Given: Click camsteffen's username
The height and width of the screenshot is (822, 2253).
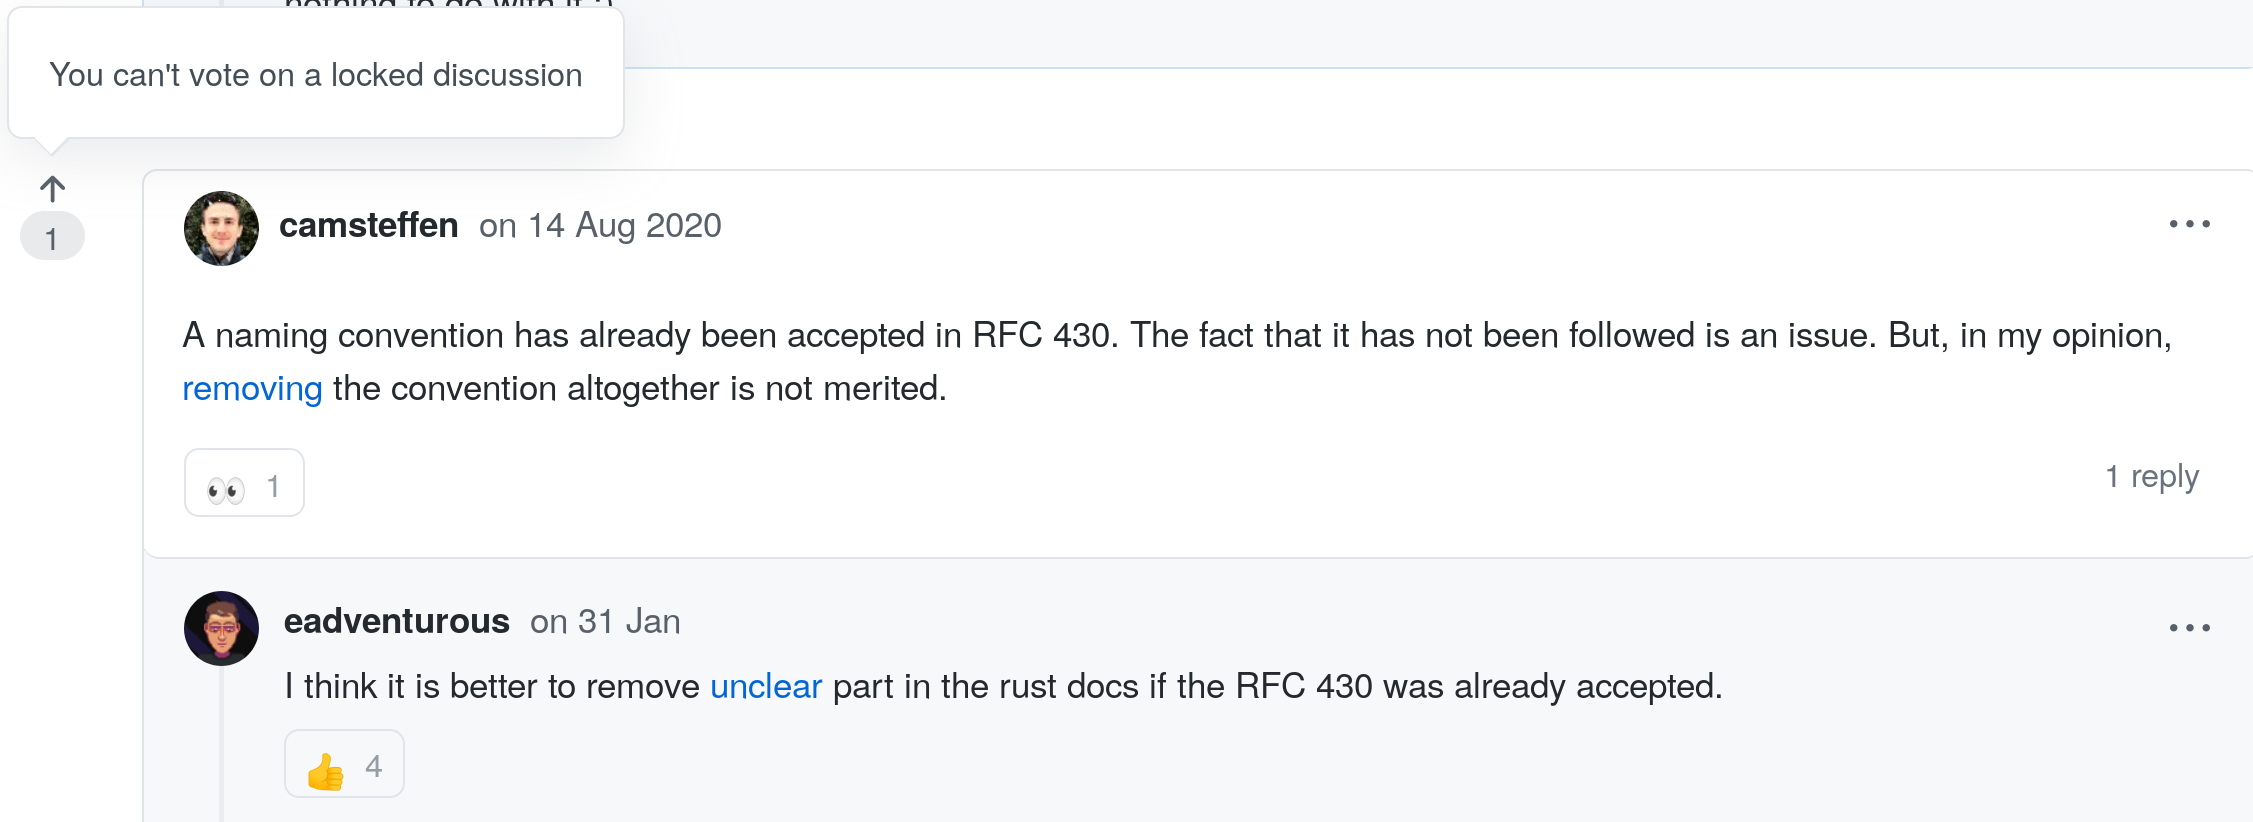Looking at the screenshot, I should pos(369,225).
